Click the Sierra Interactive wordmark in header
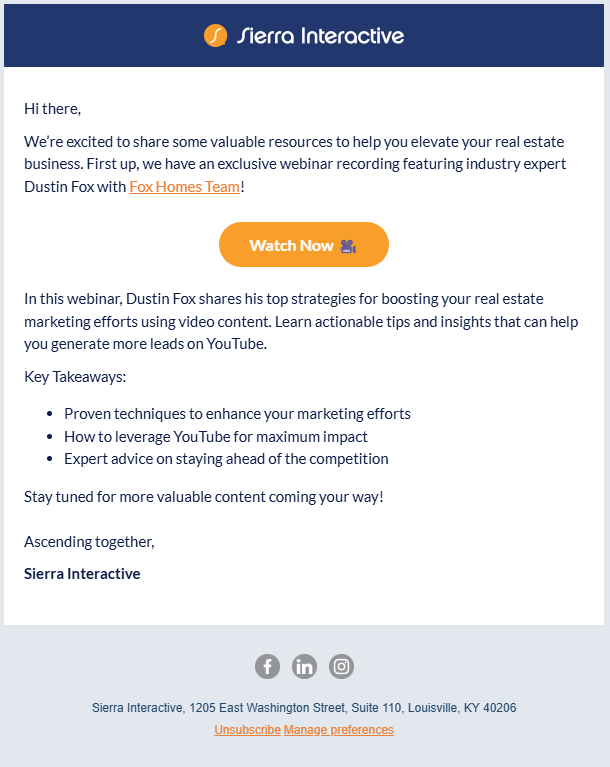610x767 pixels. [320, 36]
